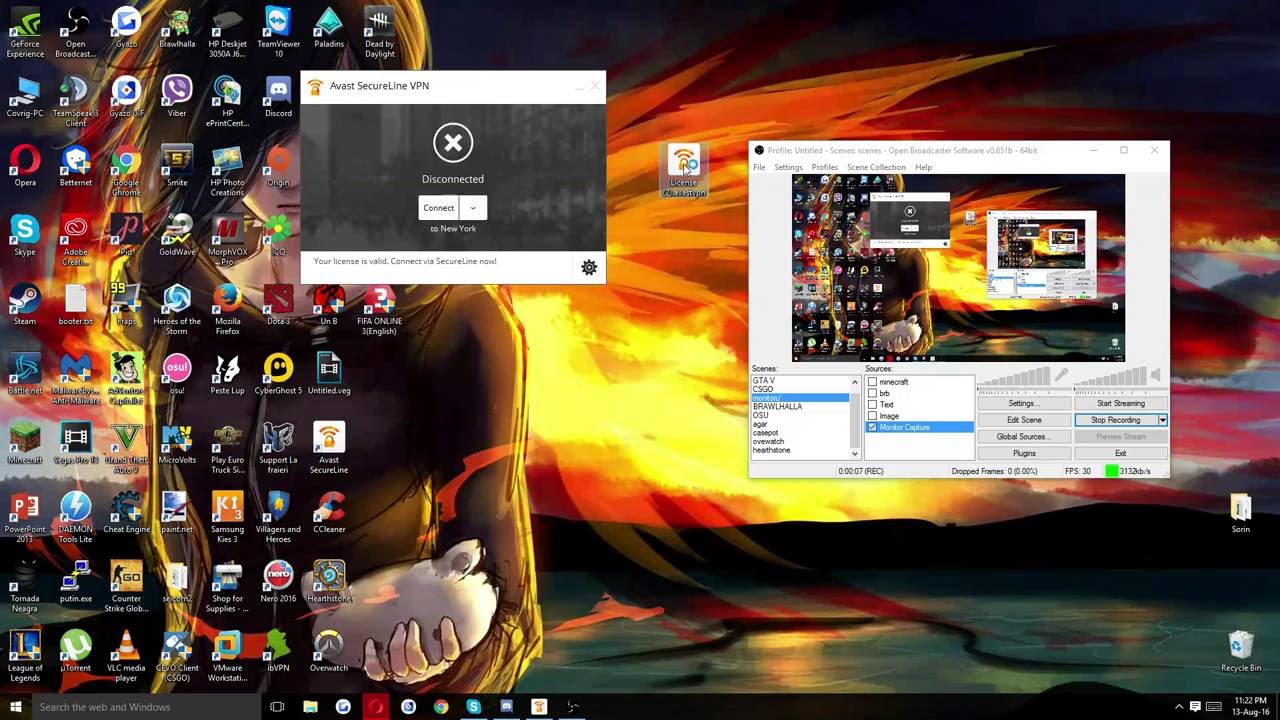
Task: Select the Paladins desktop icon
Action: coord(329,30)
